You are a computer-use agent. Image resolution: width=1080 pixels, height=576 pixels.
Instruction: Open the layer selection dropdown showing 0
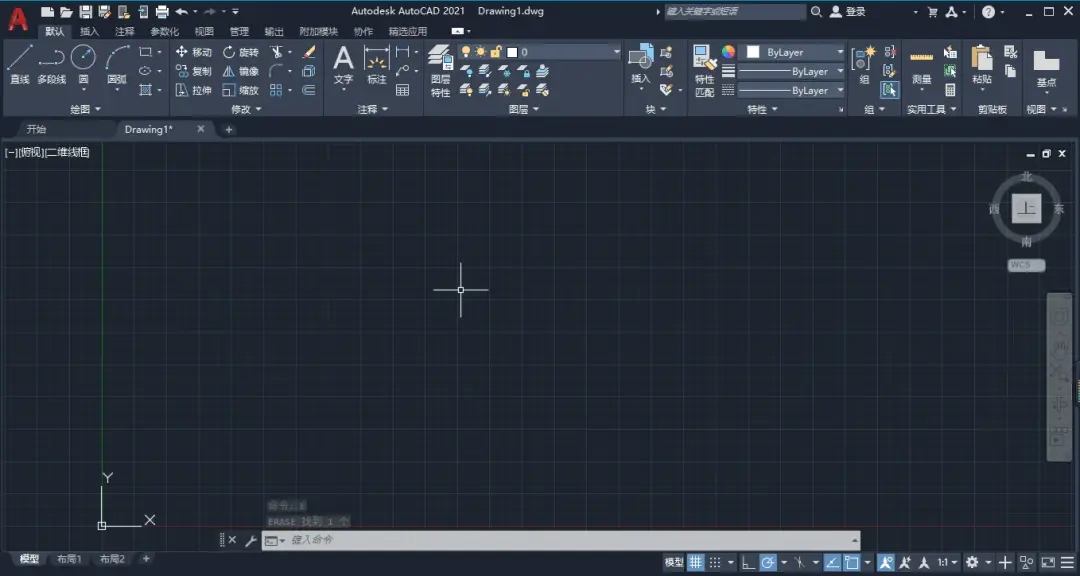point(539,52)
